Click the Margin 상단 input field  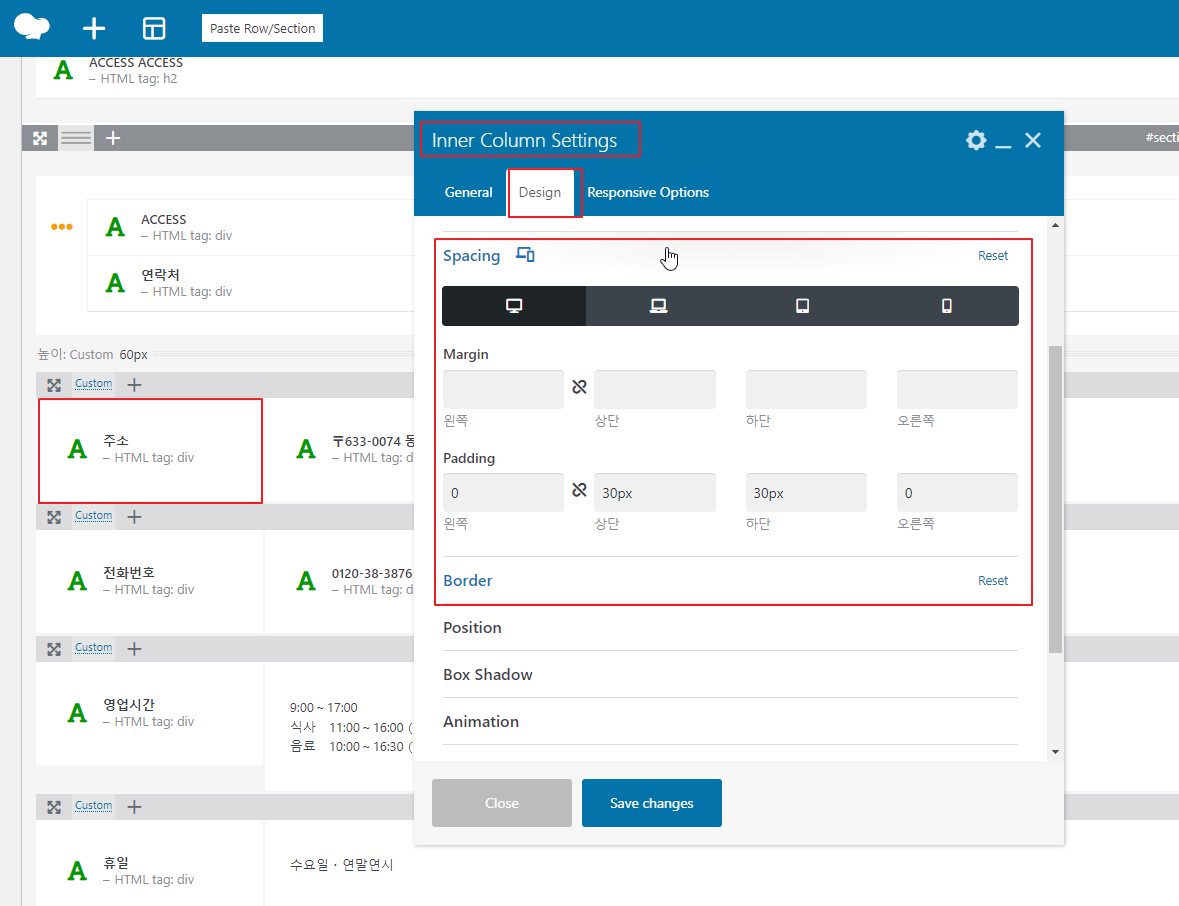pyautogui.click(x=655, y=389)
